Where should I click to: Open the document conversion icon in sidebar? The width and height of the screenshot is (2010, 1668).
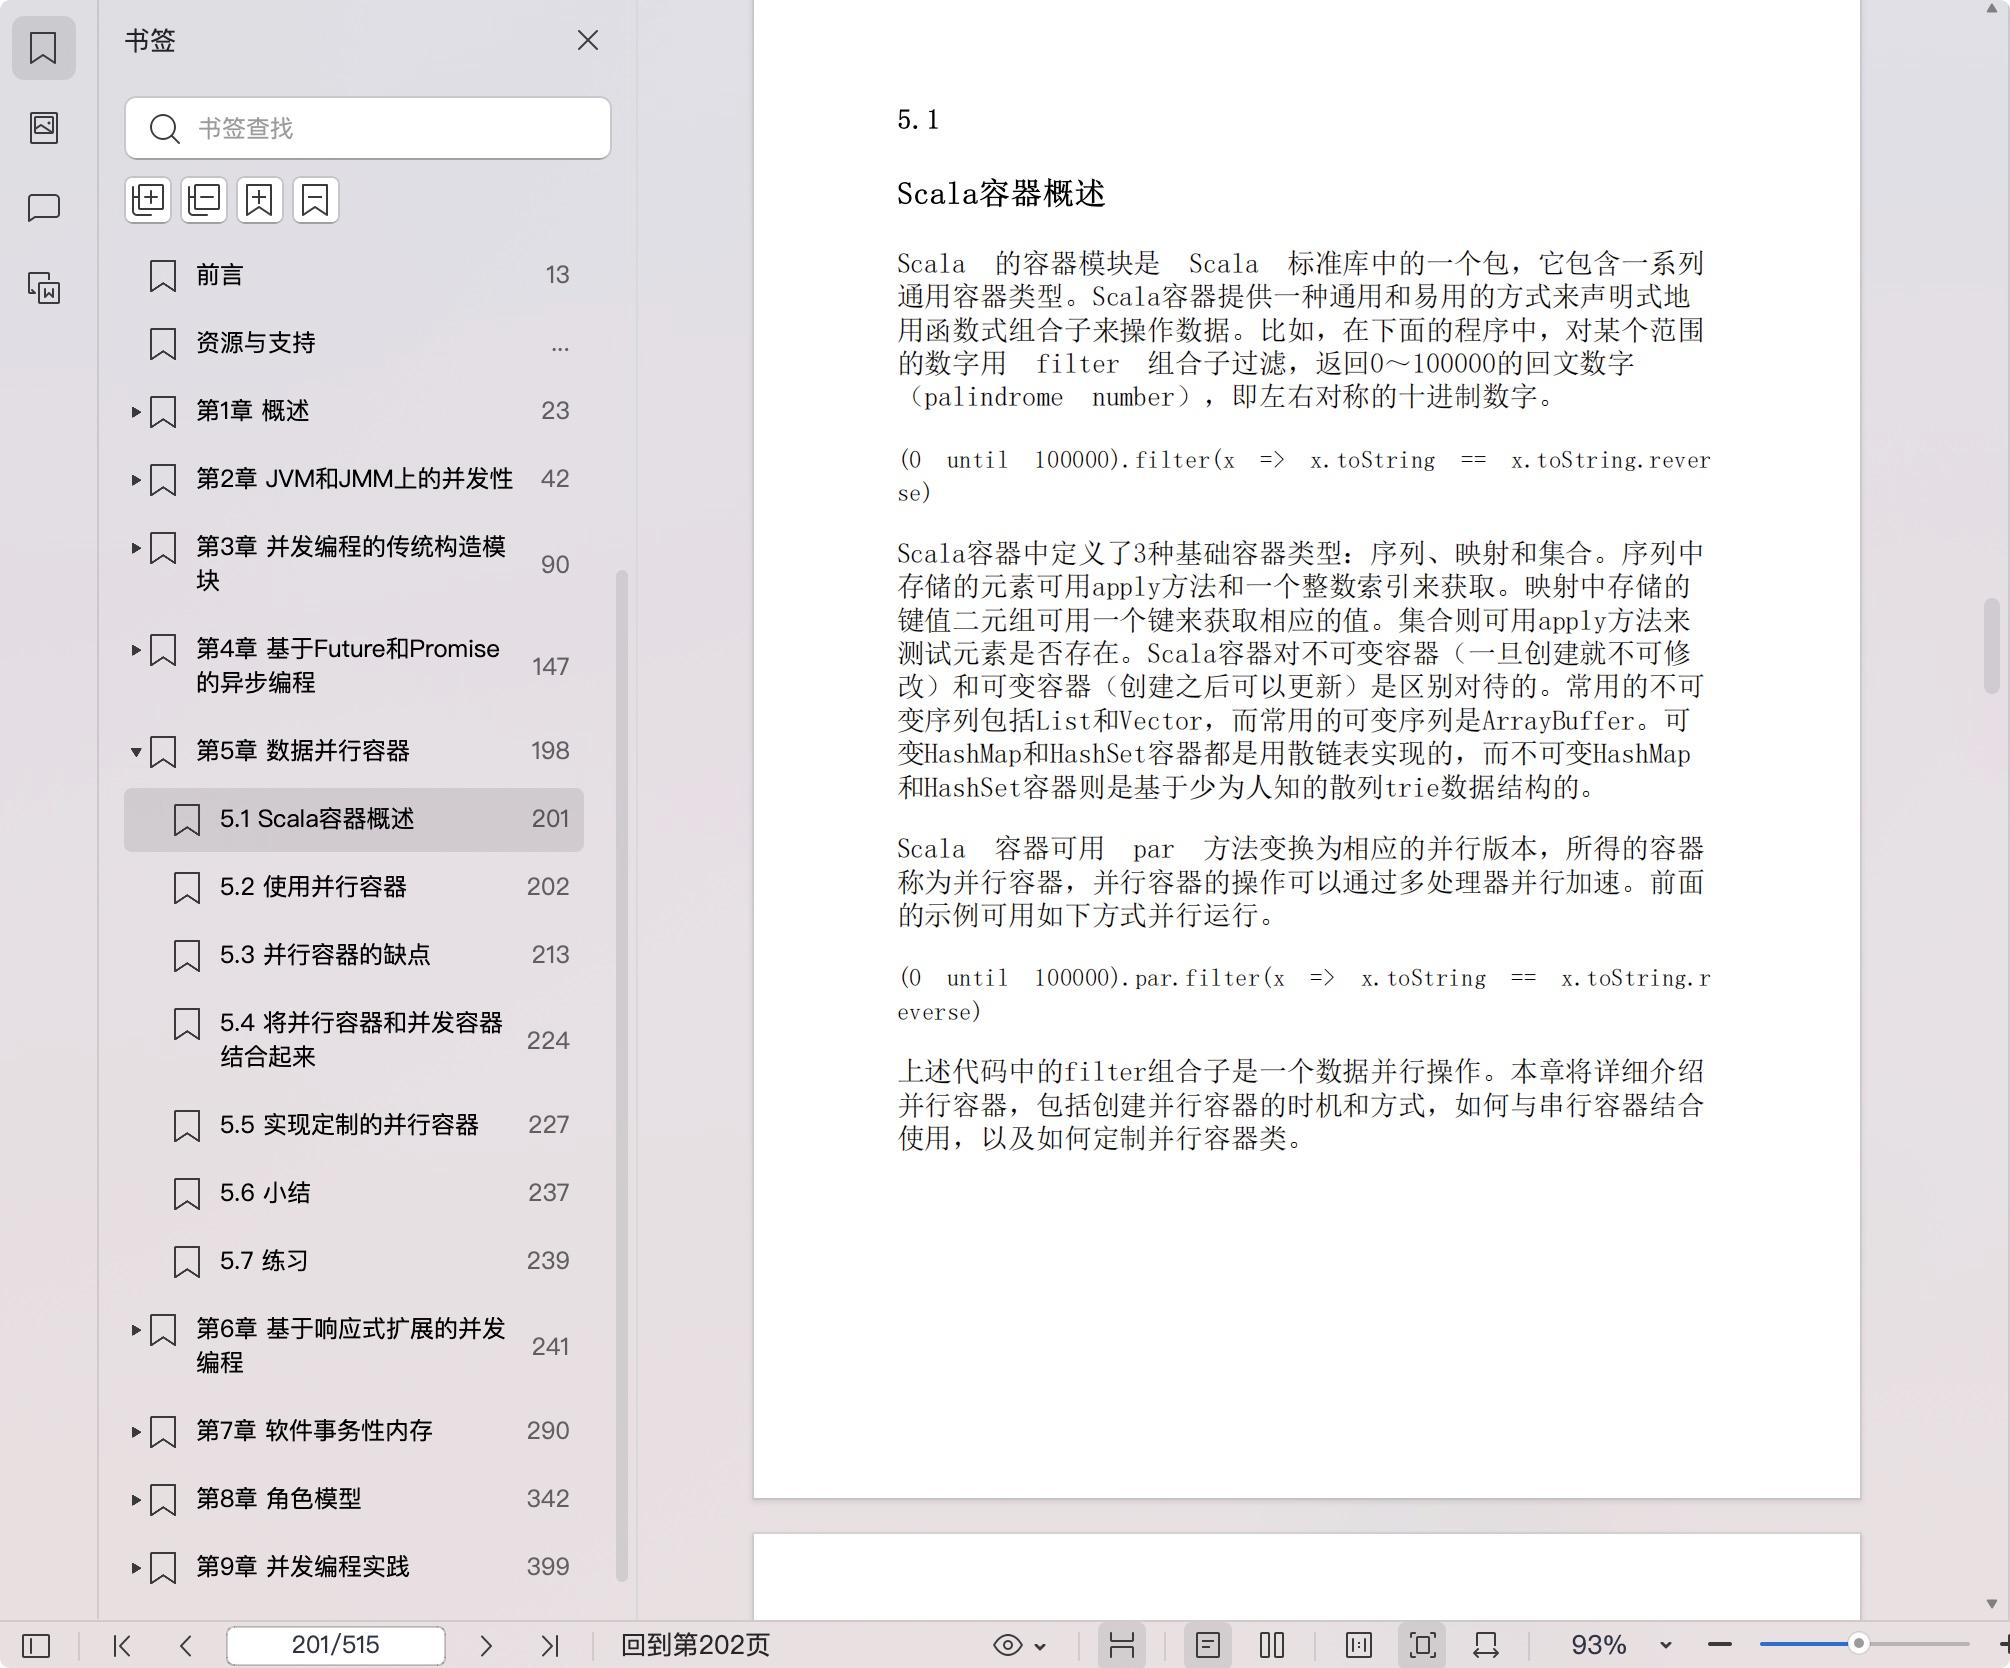[43, 288]
